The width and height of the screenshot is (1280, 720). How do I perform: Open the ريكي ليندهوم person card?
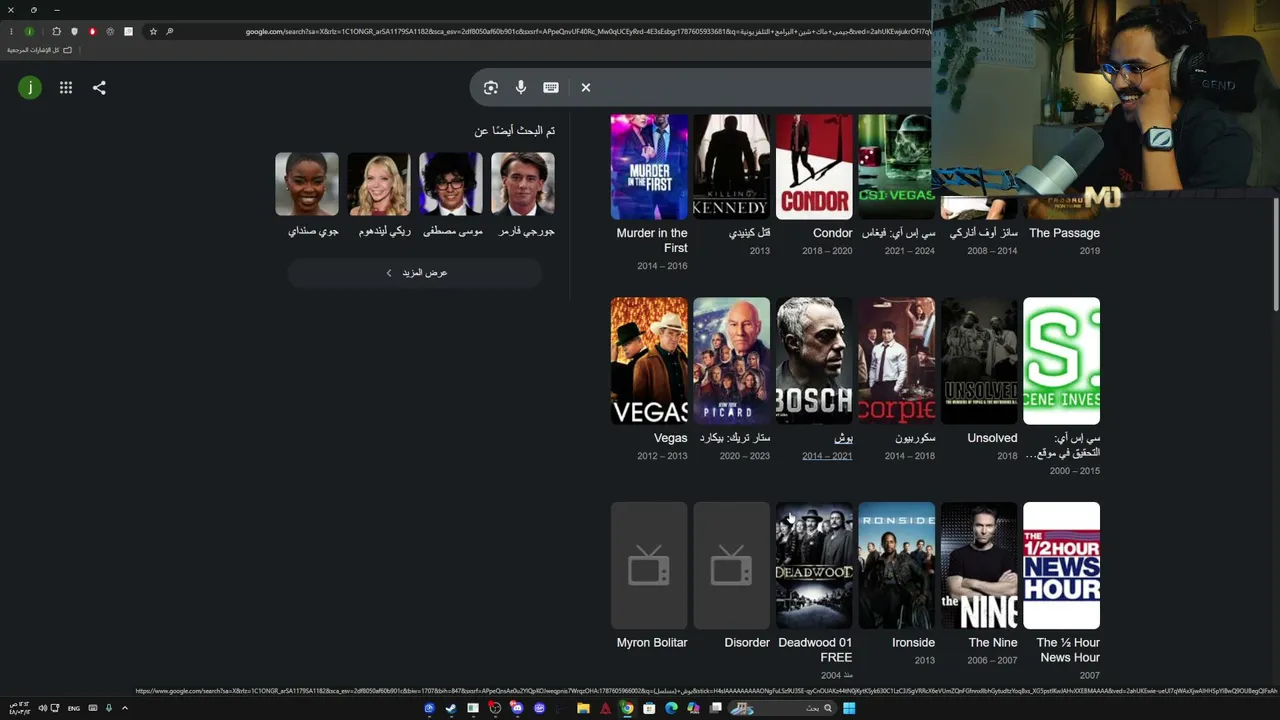coord(379,196)
